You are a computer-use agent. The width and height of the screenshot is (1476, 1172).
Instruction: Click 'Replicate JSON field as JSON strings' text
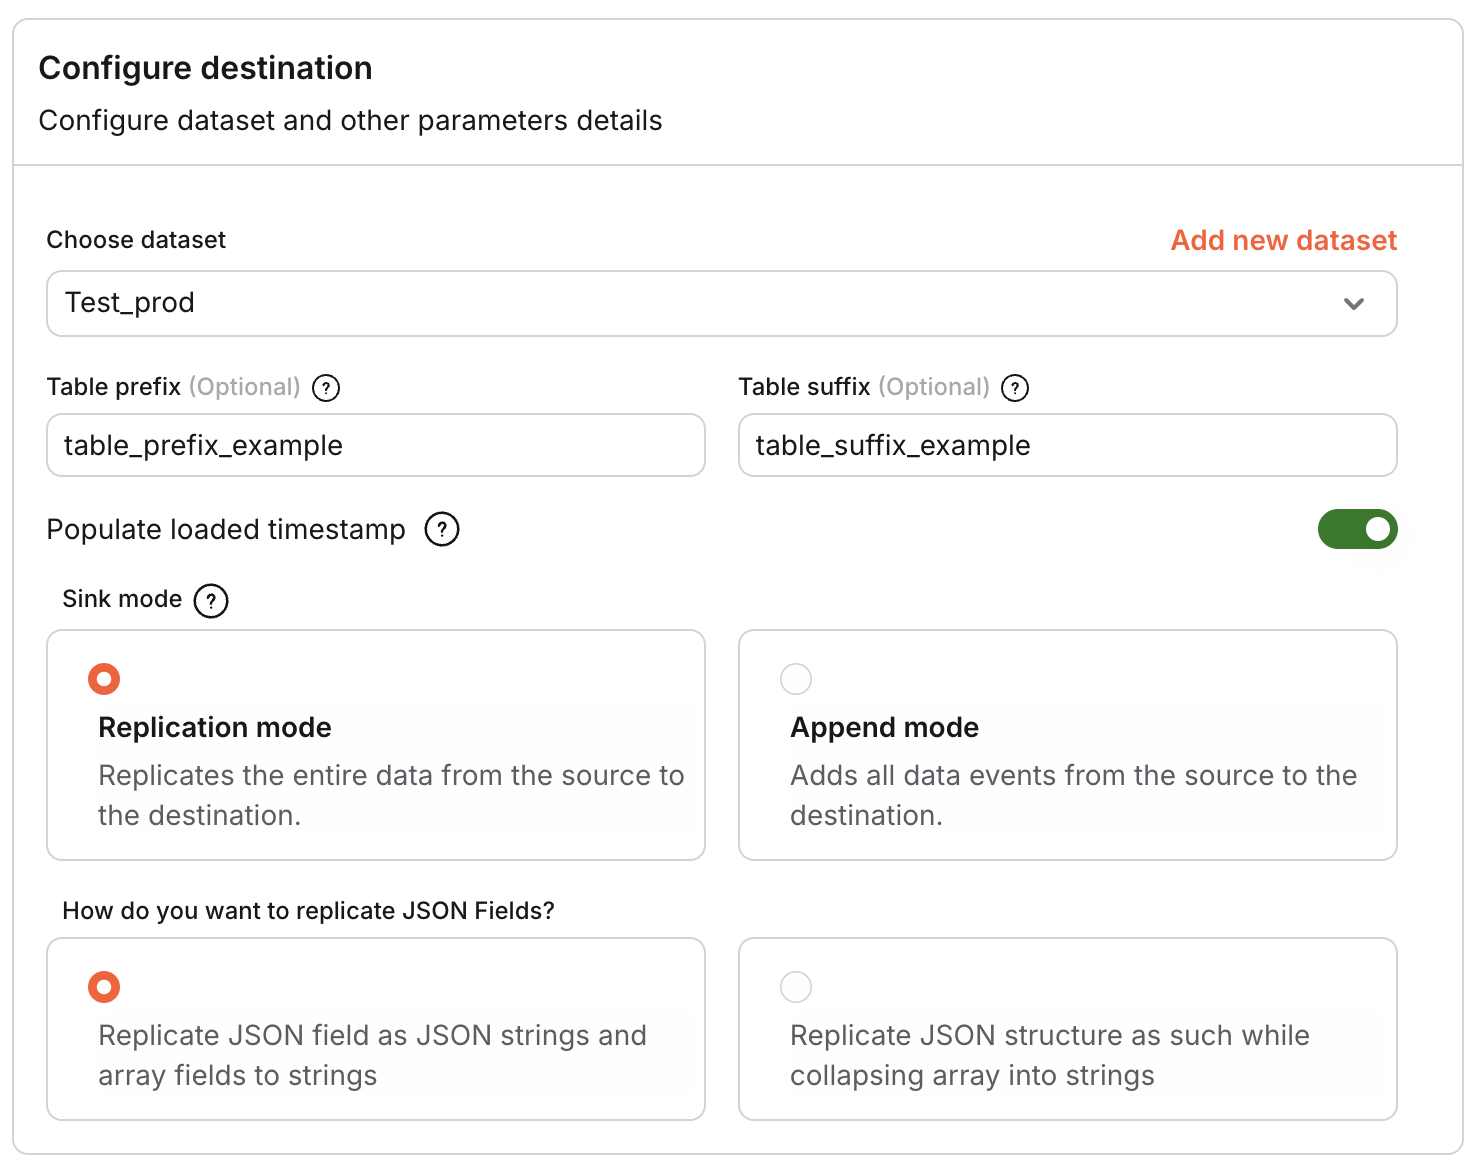[x=372, y=1055]
